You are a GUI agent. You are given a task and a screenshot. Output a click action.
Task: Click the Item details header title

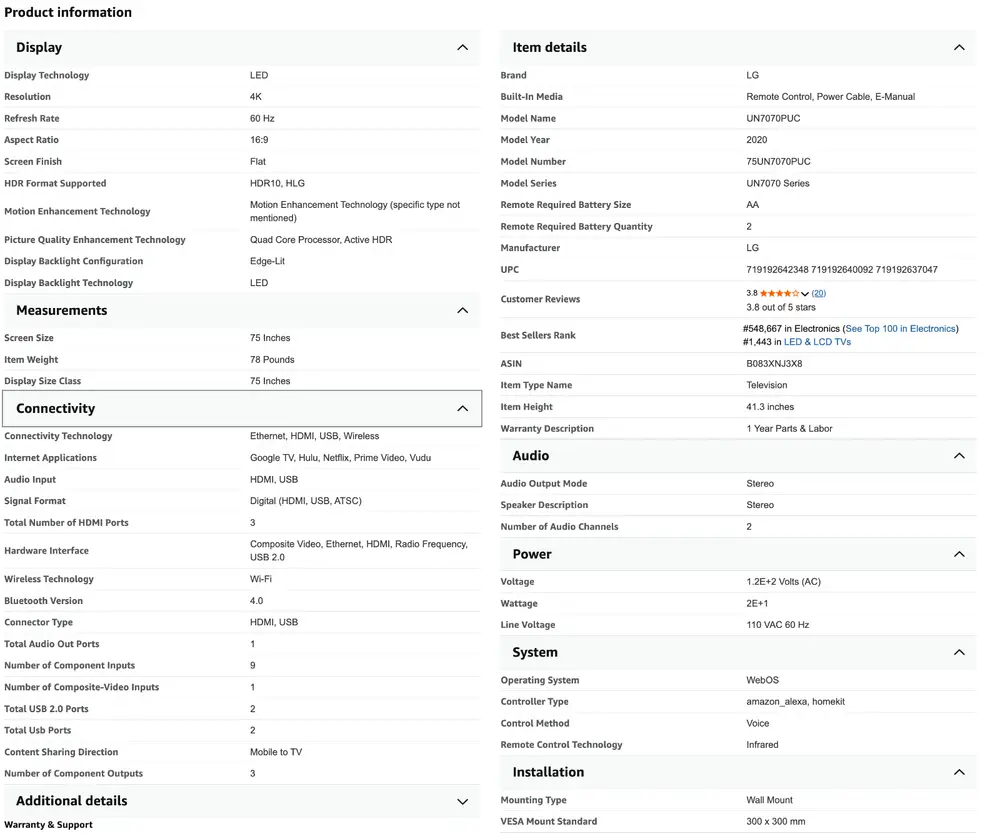pos(549,48)
